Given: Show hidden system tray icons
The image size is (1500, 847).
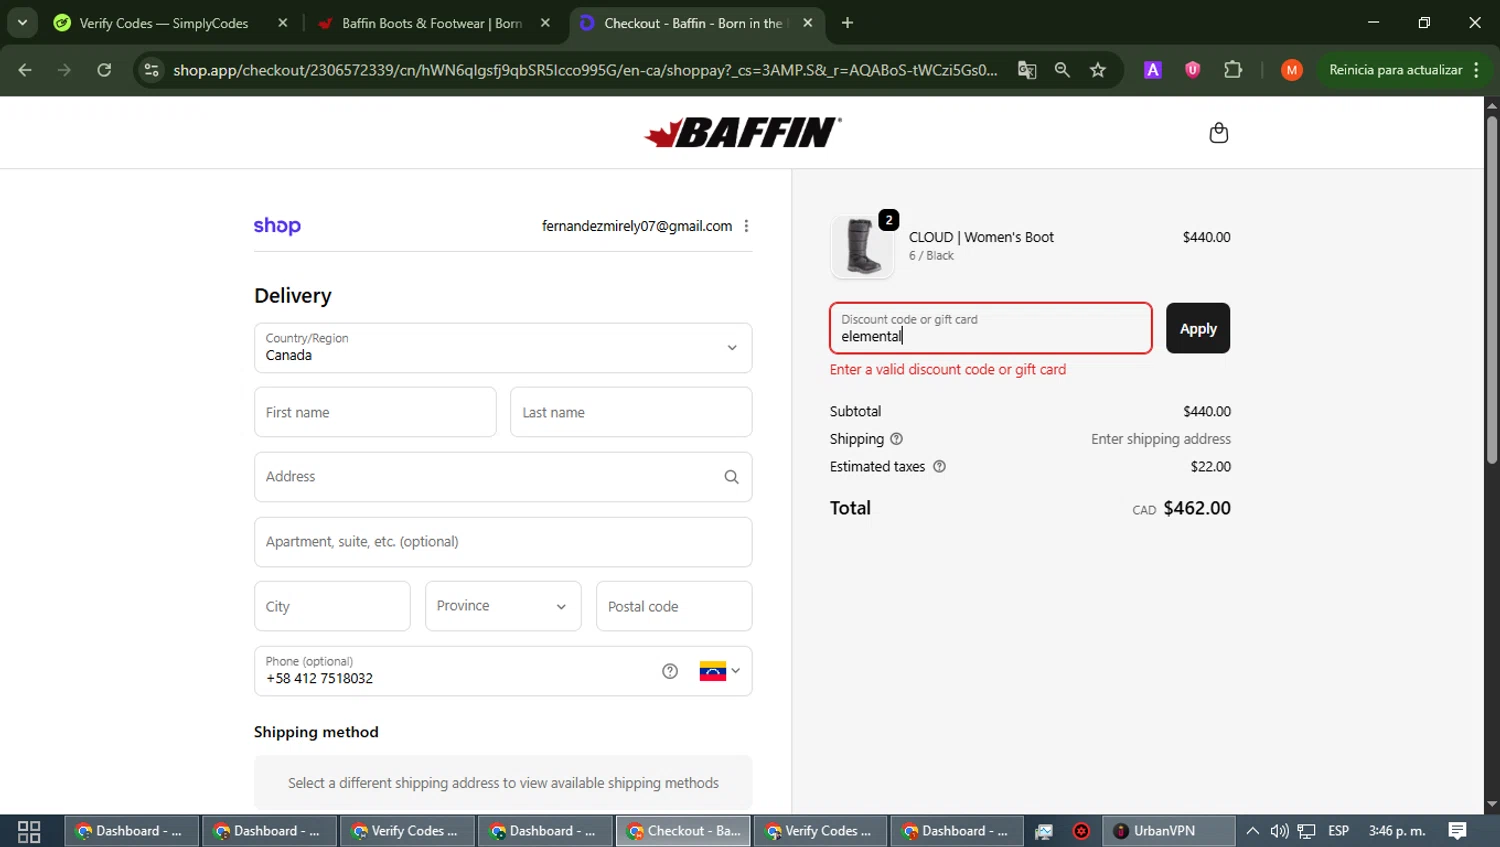Looking at the screenshot, I should 1252,831.
